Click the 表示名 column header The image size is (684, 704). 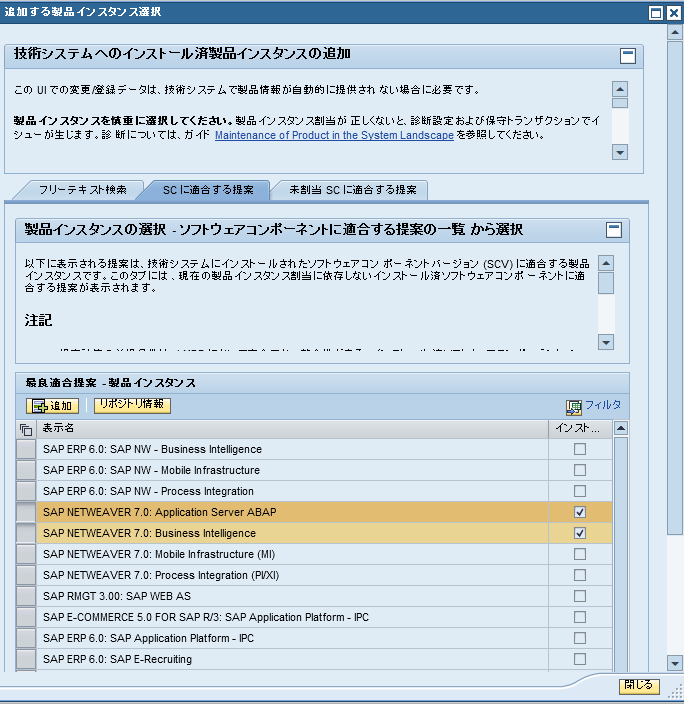292,429
